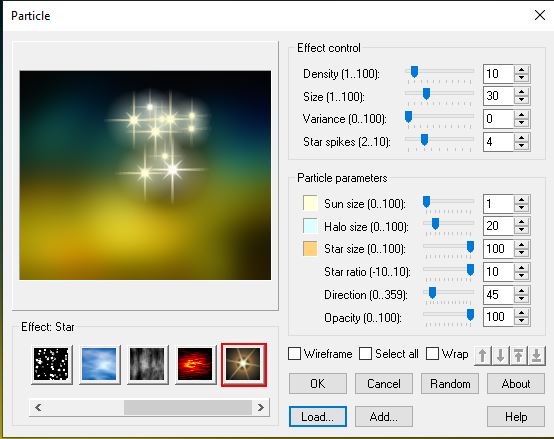The image size is (554, 439).
Task: Select the Star effect thumbnail
Action: click(x=243, y=364)
